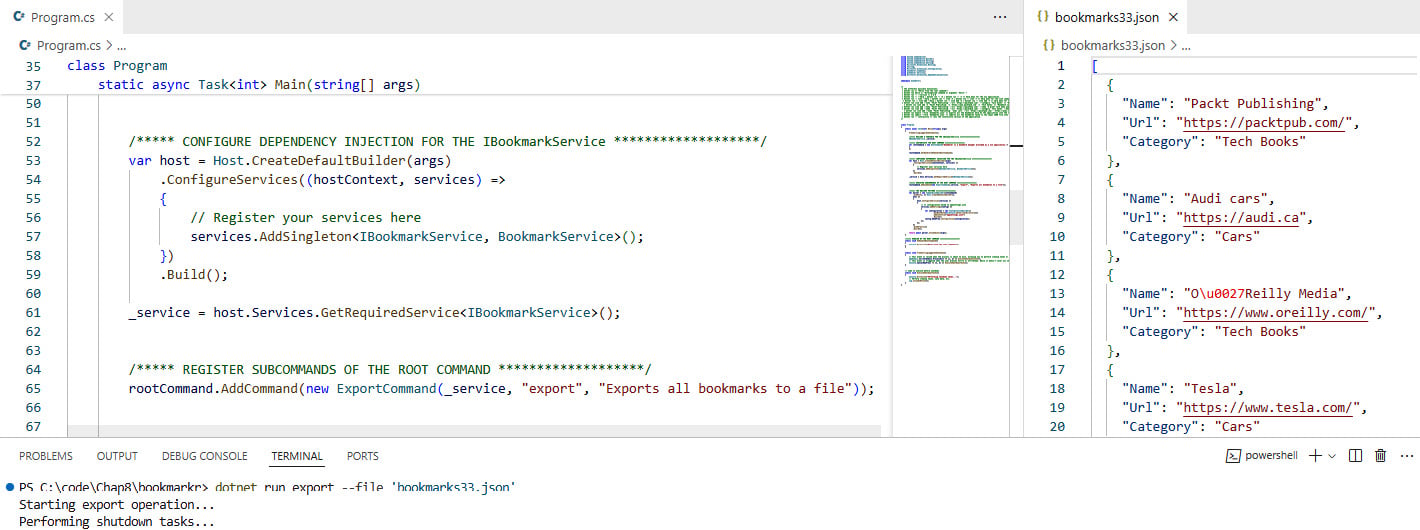Click the C# file icon on Program.cs tab

pyautogui.click(x=19, y=18)
